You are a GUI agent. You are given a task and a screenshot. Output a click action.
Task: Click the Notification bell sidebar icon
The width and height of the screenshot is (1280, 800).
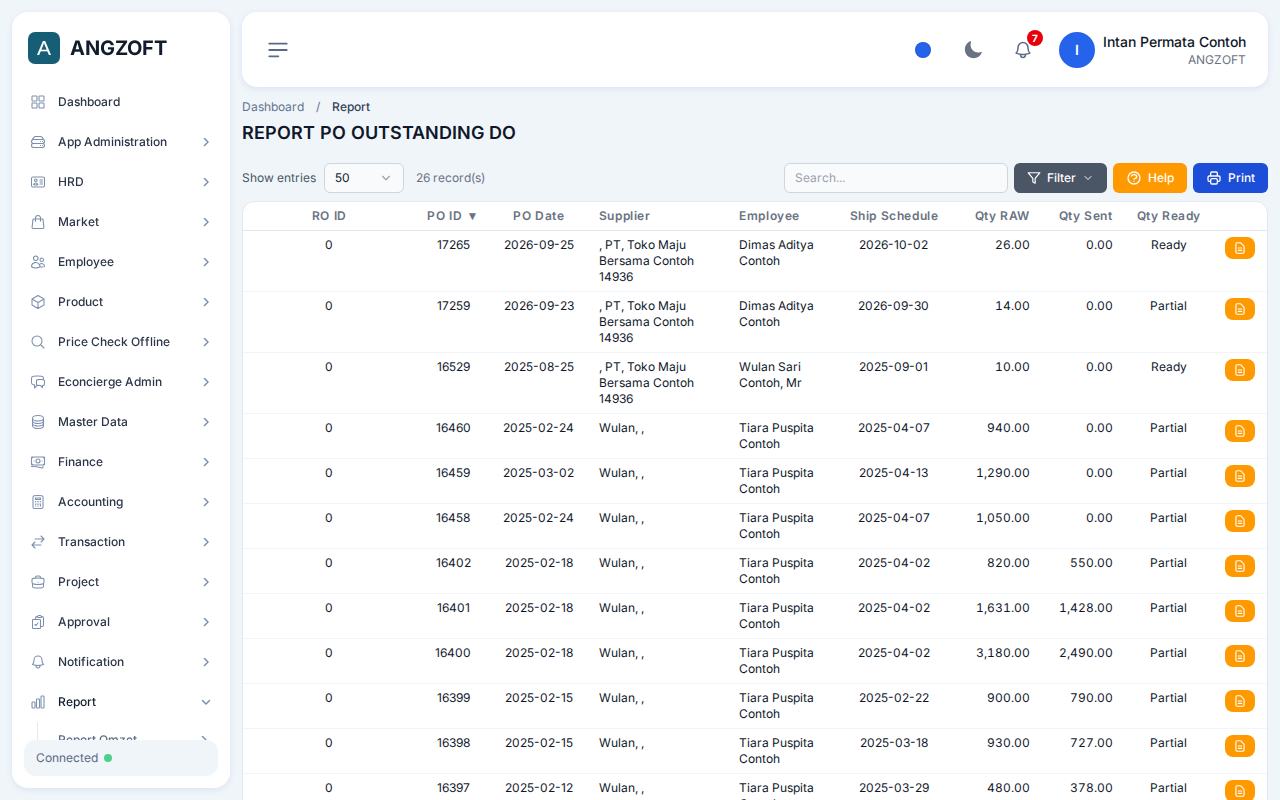pyautogui.click(x=38, y=662)
